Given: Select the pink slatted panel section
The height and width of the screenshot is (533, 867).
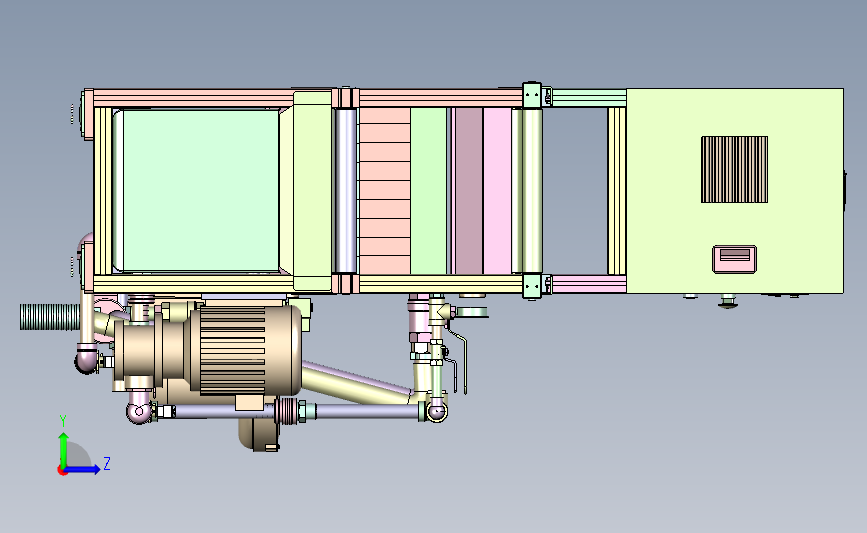Looking at the screenshot, I should click(385, 190).
